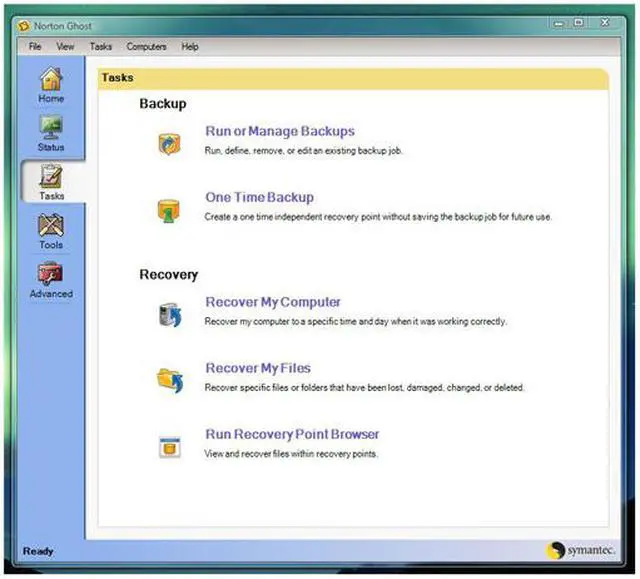Screen dimensions: 640x579
Task: Open the Advanced toolbox icon in sidebar
Action: click(50, 274)
